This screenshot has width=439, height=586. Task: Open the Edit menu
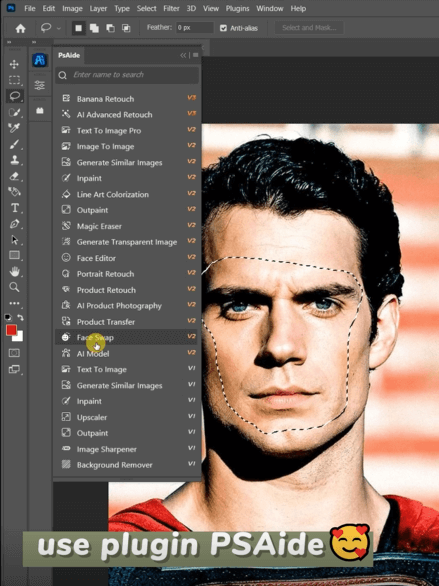point(49,8)
